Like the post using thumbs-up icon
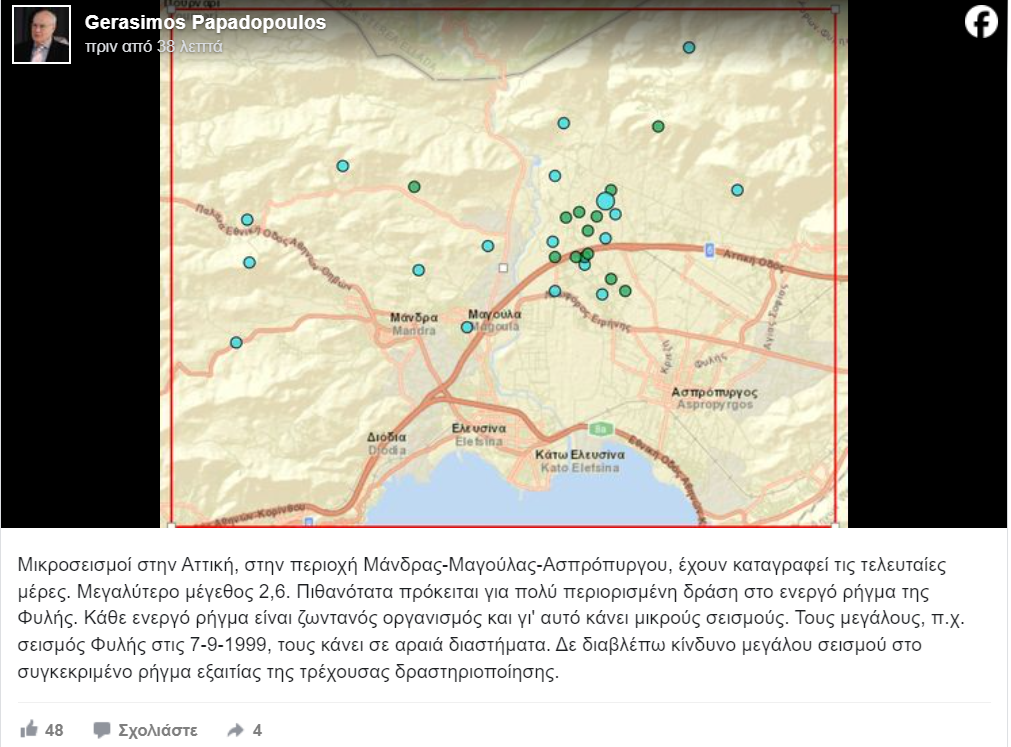 (x=29, y=730)
